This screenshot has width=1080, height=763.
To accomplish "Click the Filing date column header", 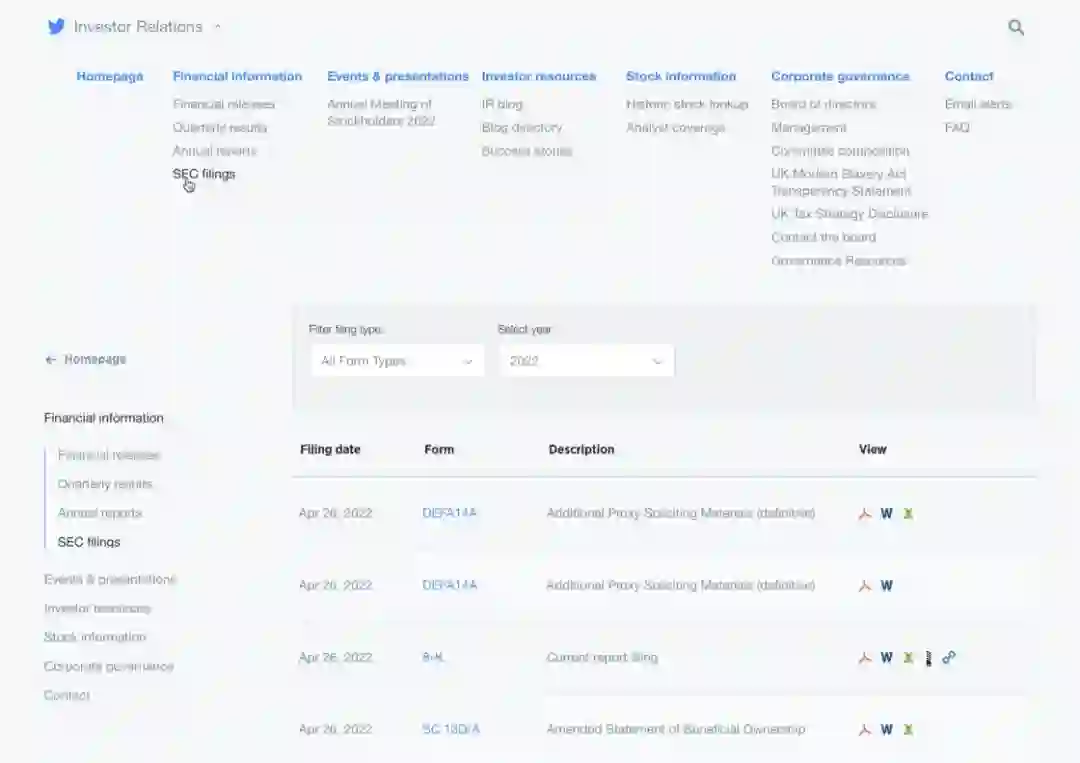I will click(330, 450).
